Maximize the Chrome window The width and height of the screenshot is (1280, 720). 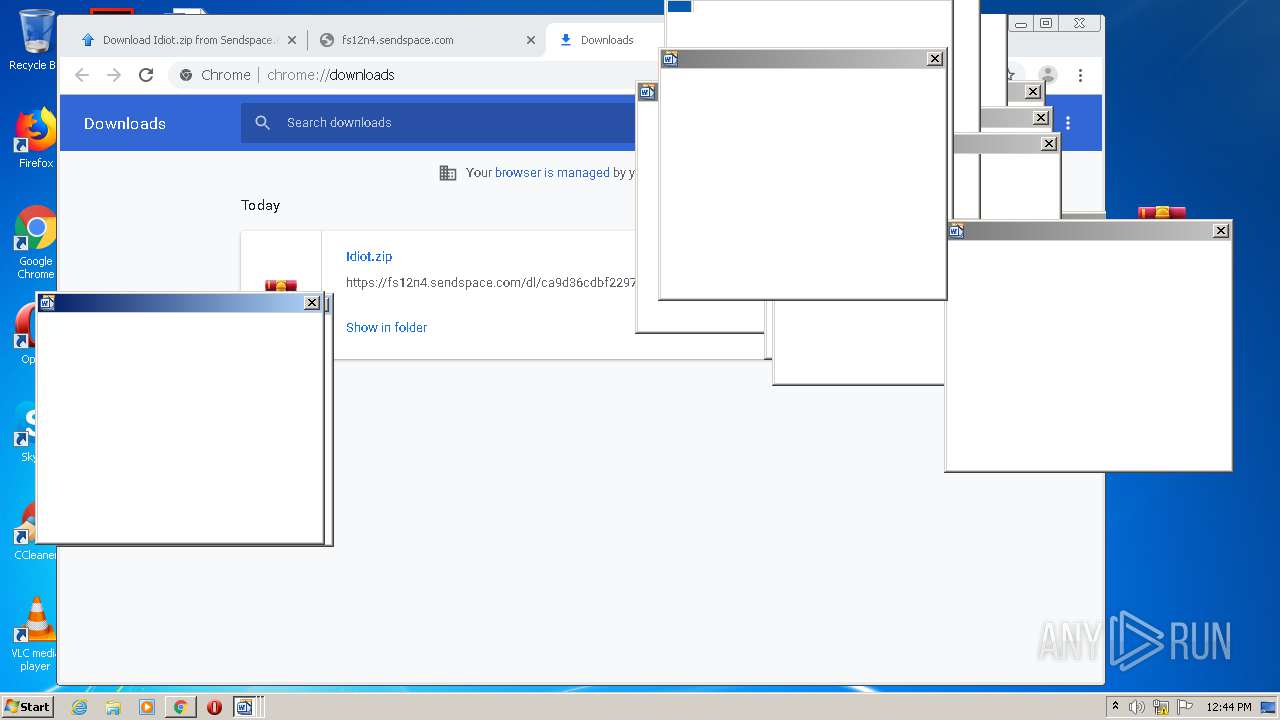tap(1046, 23)
